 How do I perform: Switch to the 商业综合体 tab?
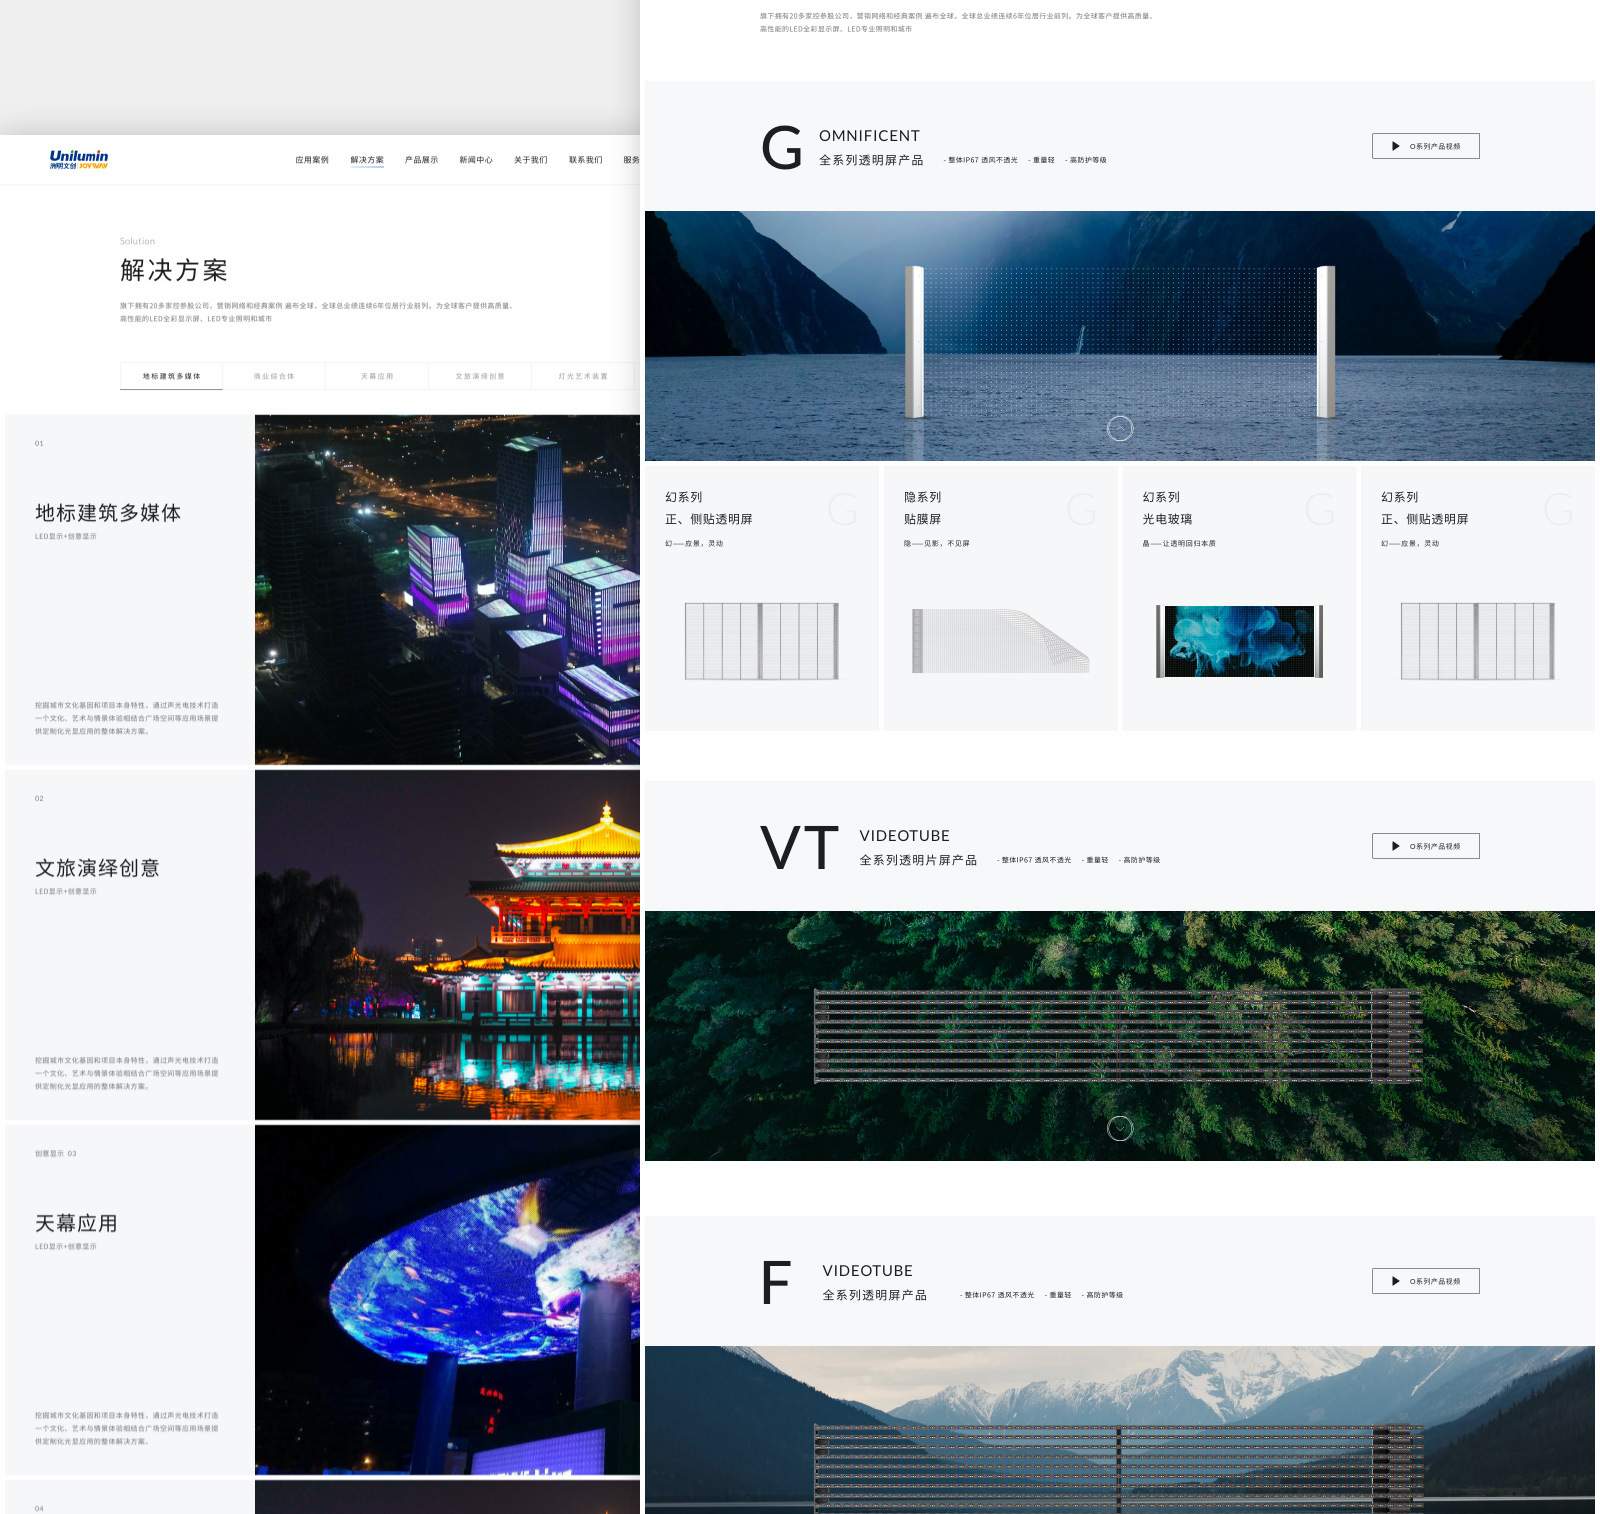pos(274,376)
